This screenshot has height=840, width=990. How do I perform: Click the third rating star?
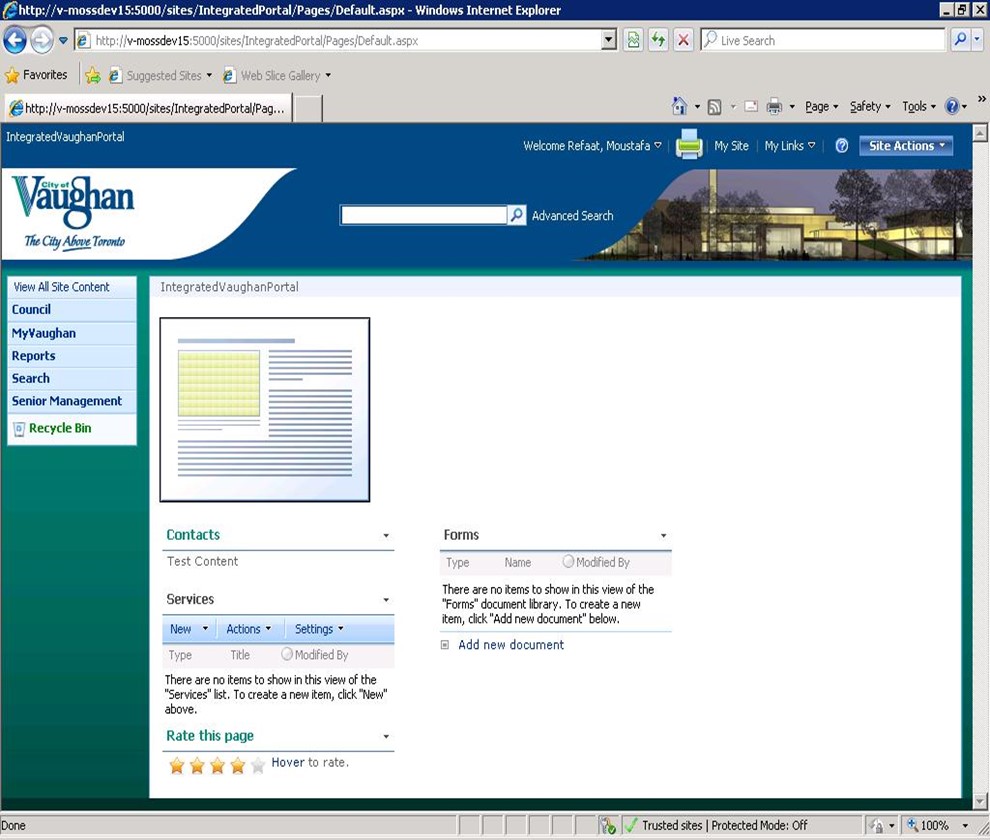(x=218, y=765)
